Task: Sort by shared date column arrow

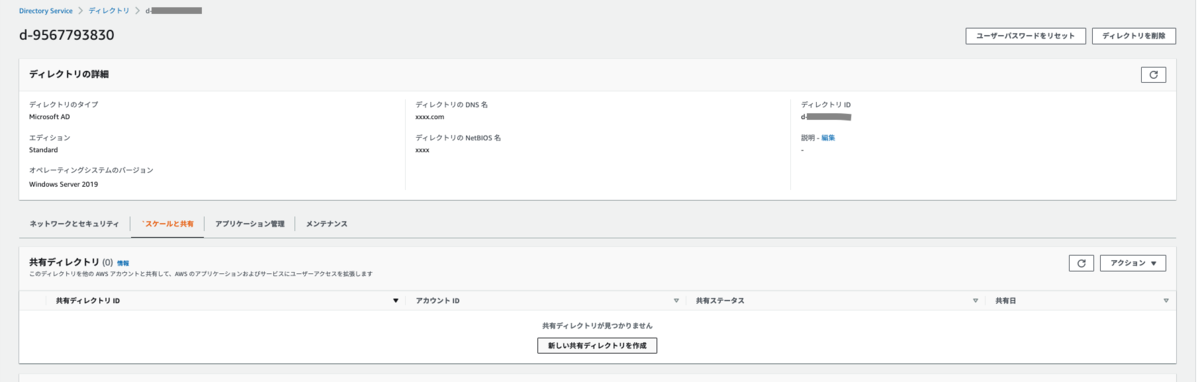Action: click(1166, 301)
